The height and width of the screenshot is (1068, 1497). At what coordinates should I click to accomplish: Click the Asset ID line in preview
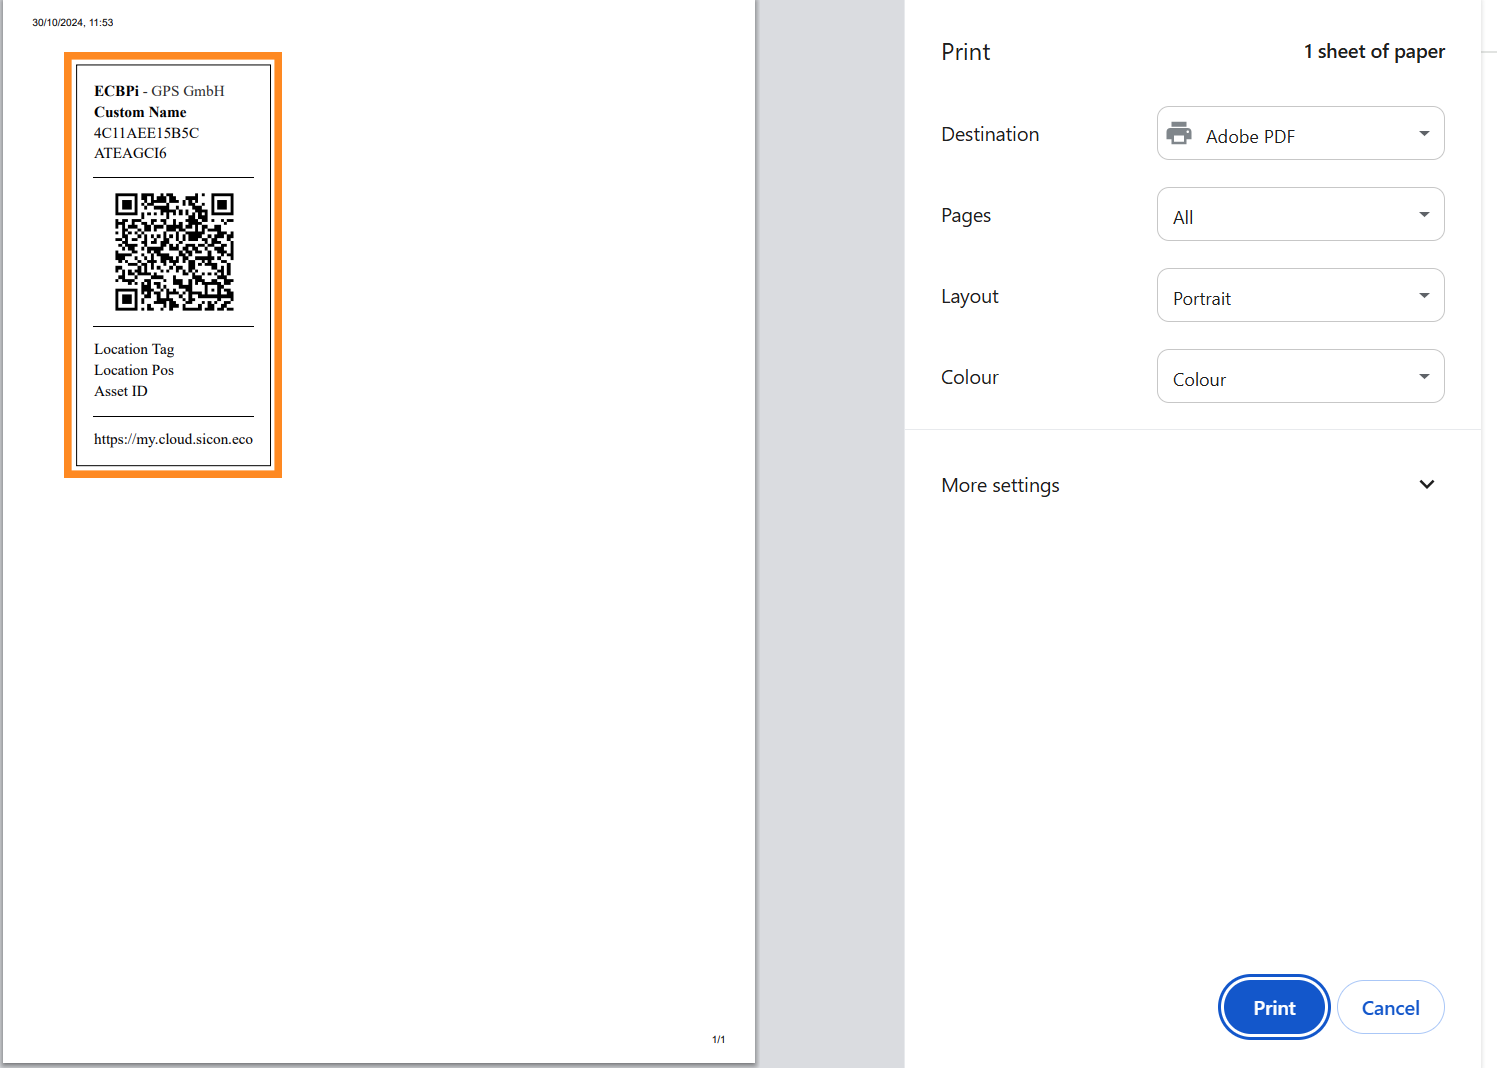[121, 391]
